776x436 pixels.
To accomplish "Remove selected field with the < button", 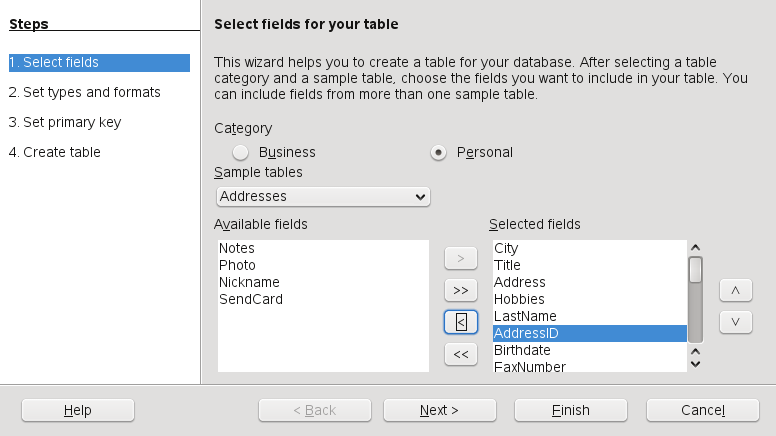I will point(460,322).
